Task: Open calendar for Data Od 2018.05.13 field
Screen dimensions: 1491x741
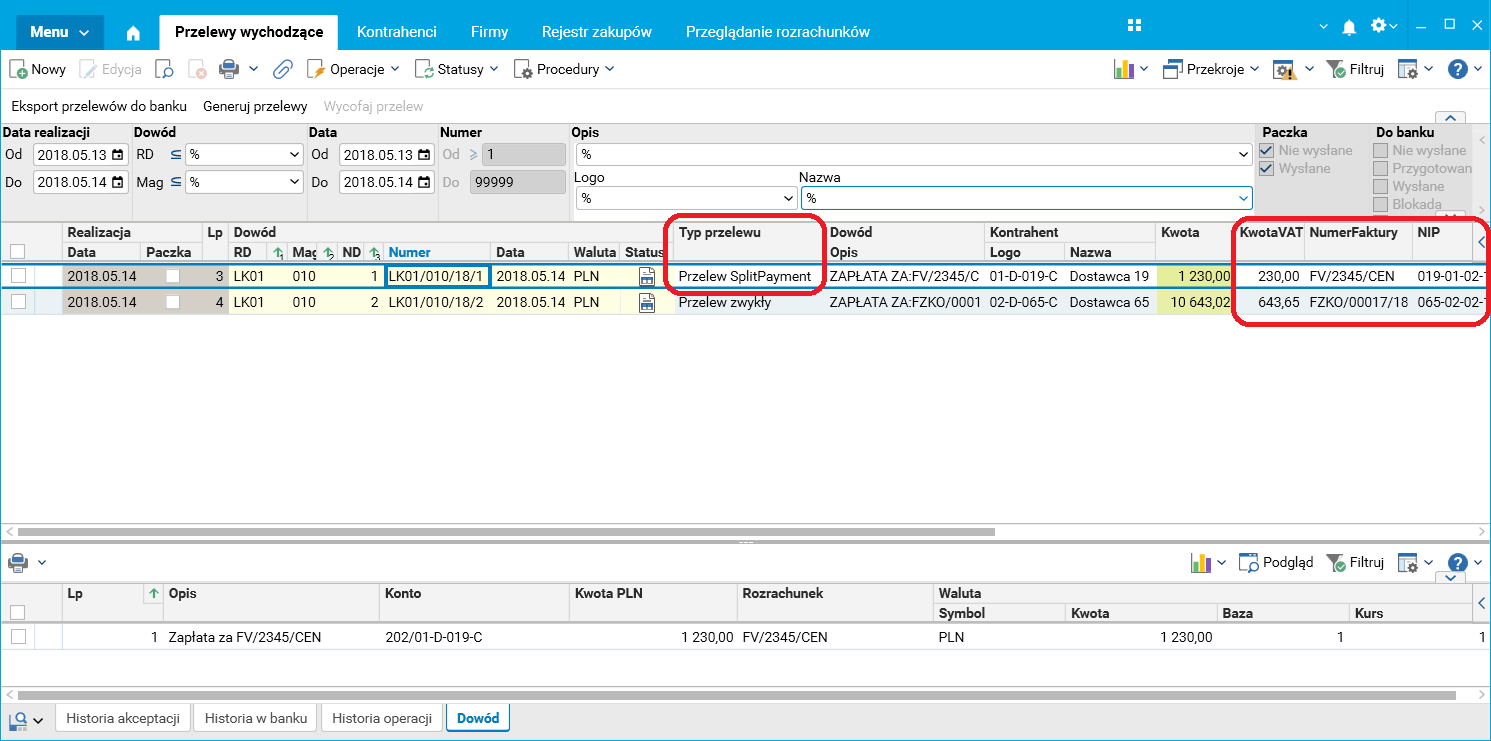Action: pyautogui.click(x=424, y=155)
